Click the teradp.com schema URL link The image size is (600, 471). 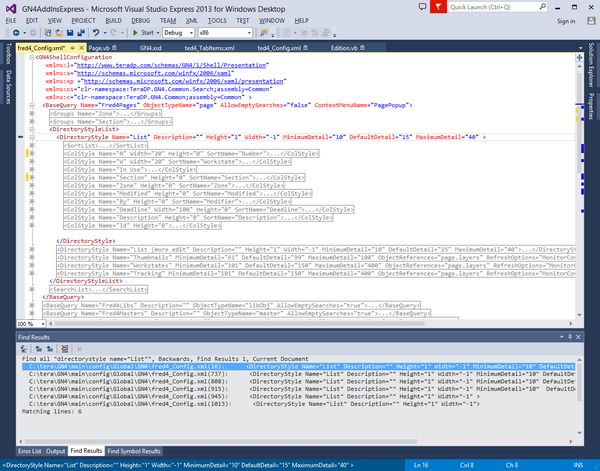point(171,65)
